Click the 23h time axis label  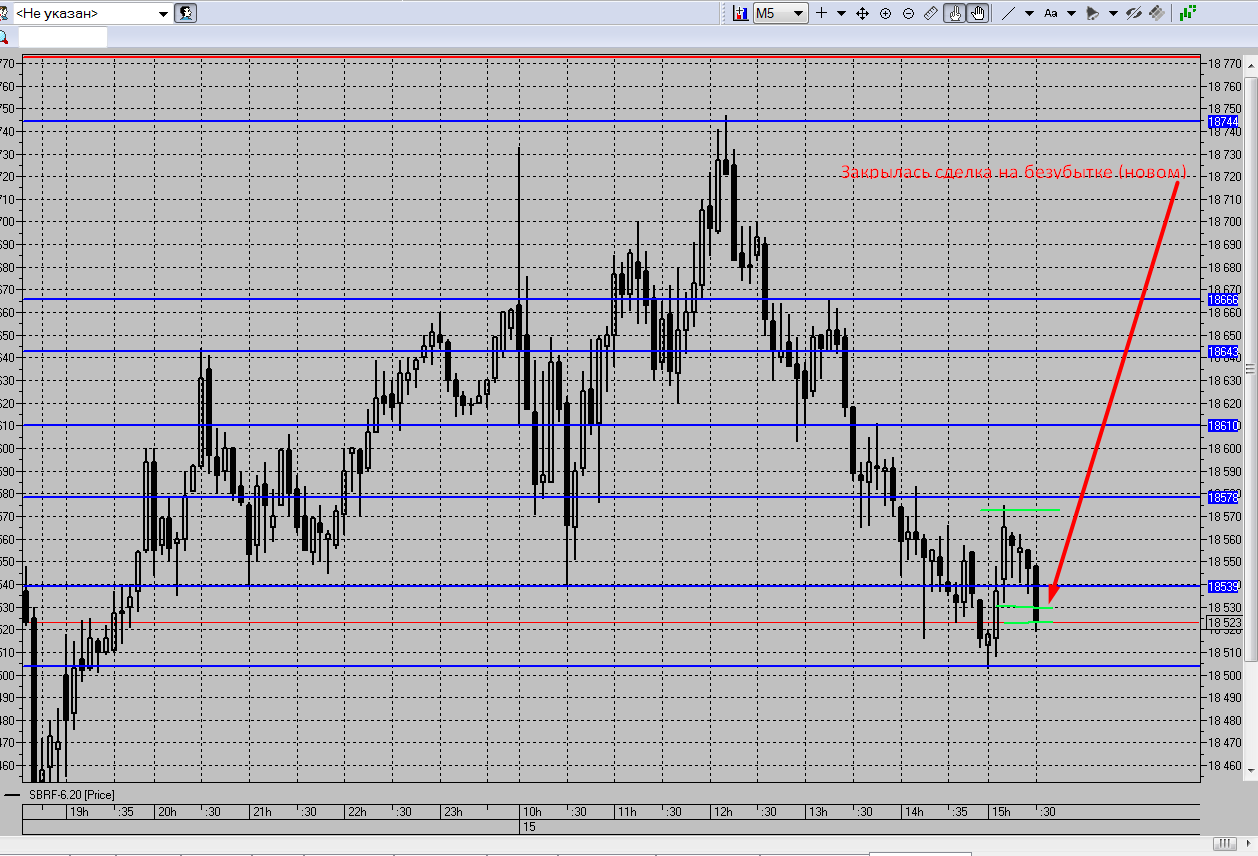tap(453, 811)
